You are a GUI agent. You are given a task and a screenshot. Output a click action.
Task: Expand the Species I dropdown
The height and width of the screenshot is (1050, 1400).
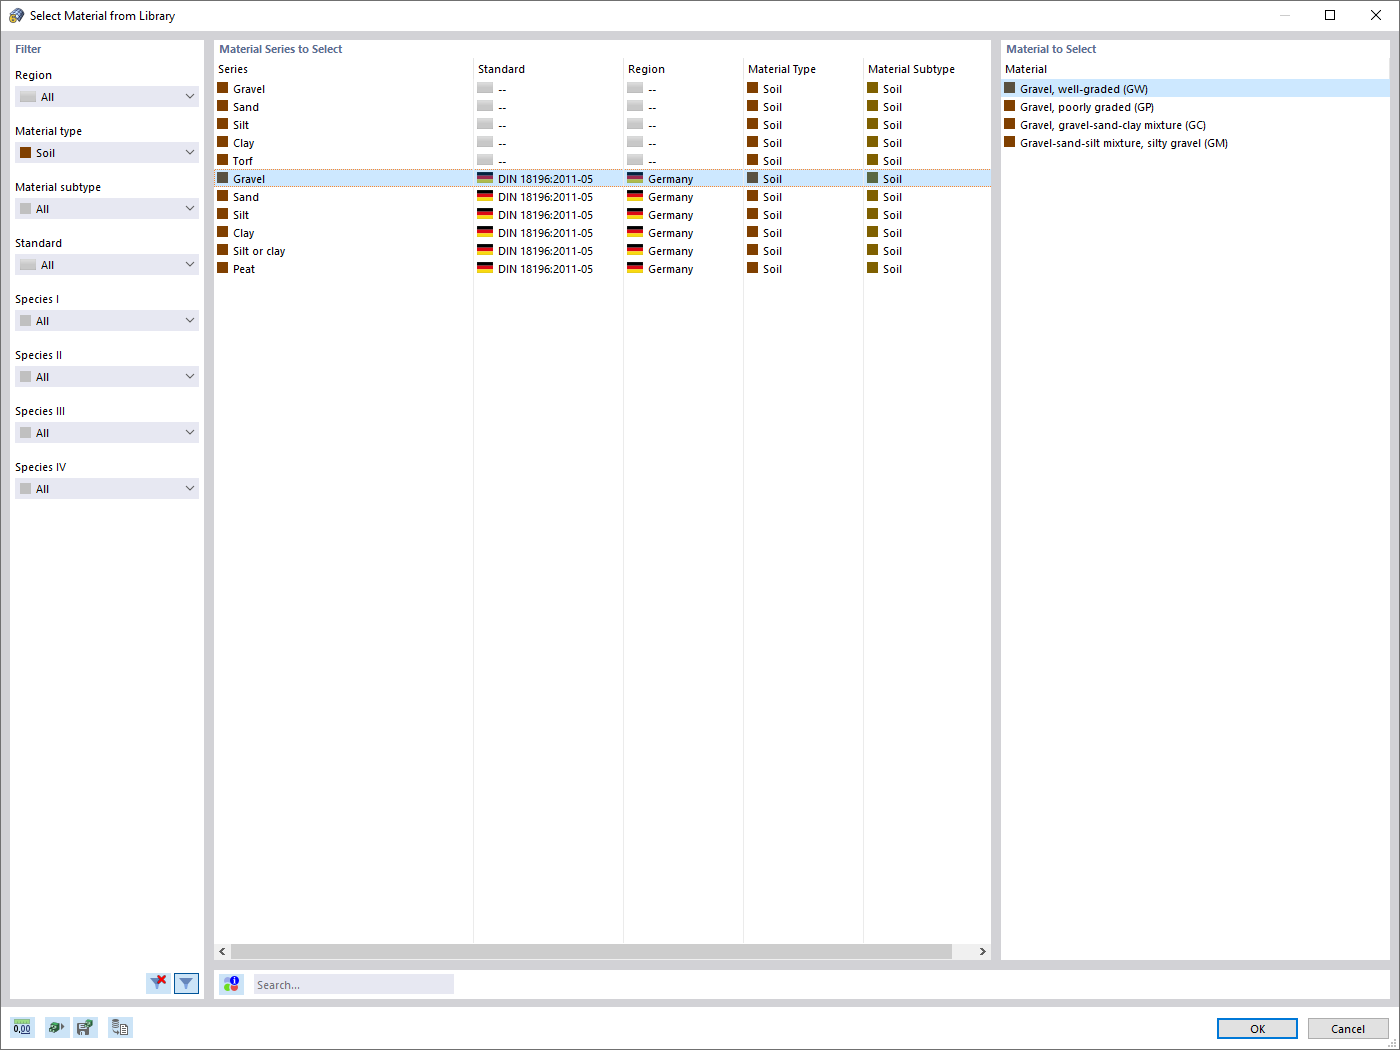tap(107, 321)
